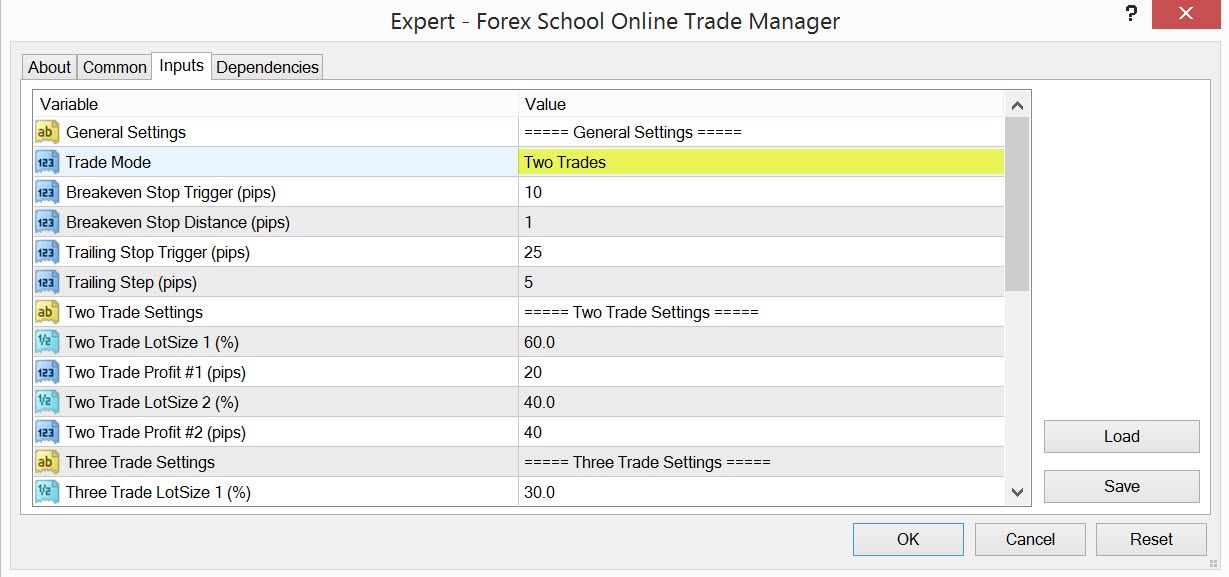
Task: Click the string icon beside Two Trade Settings
Action: [47, 312]
